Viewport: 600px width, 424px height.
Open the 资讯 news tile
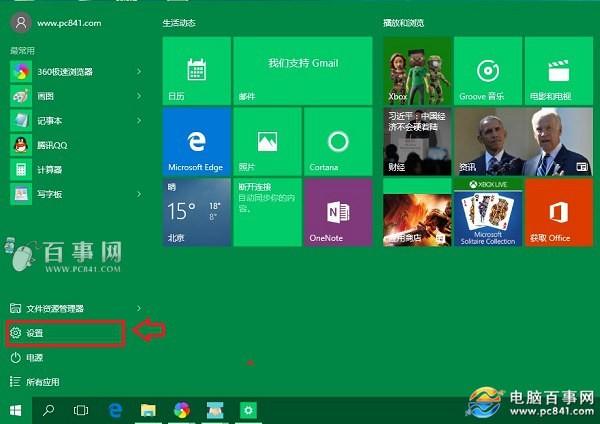pyautogui.click(x=523, y=142)
